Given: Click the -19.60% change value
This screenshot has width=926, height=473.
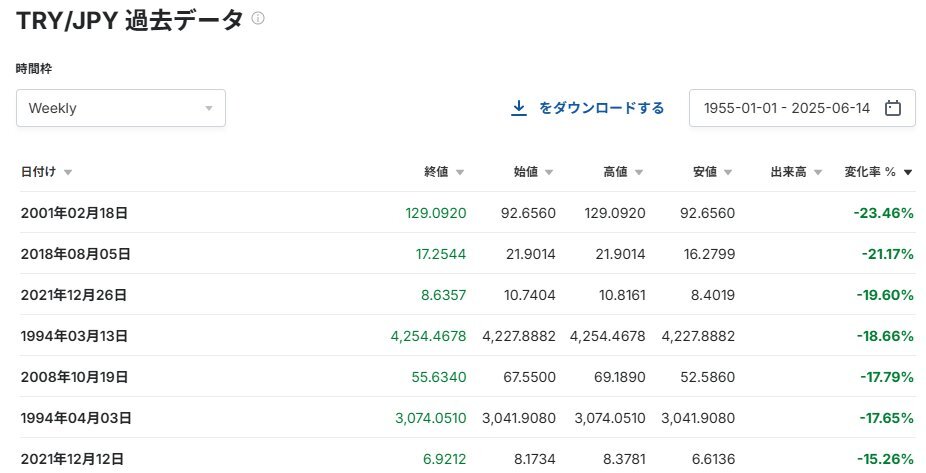Looking at the screenshot, I should coord(885,295).
